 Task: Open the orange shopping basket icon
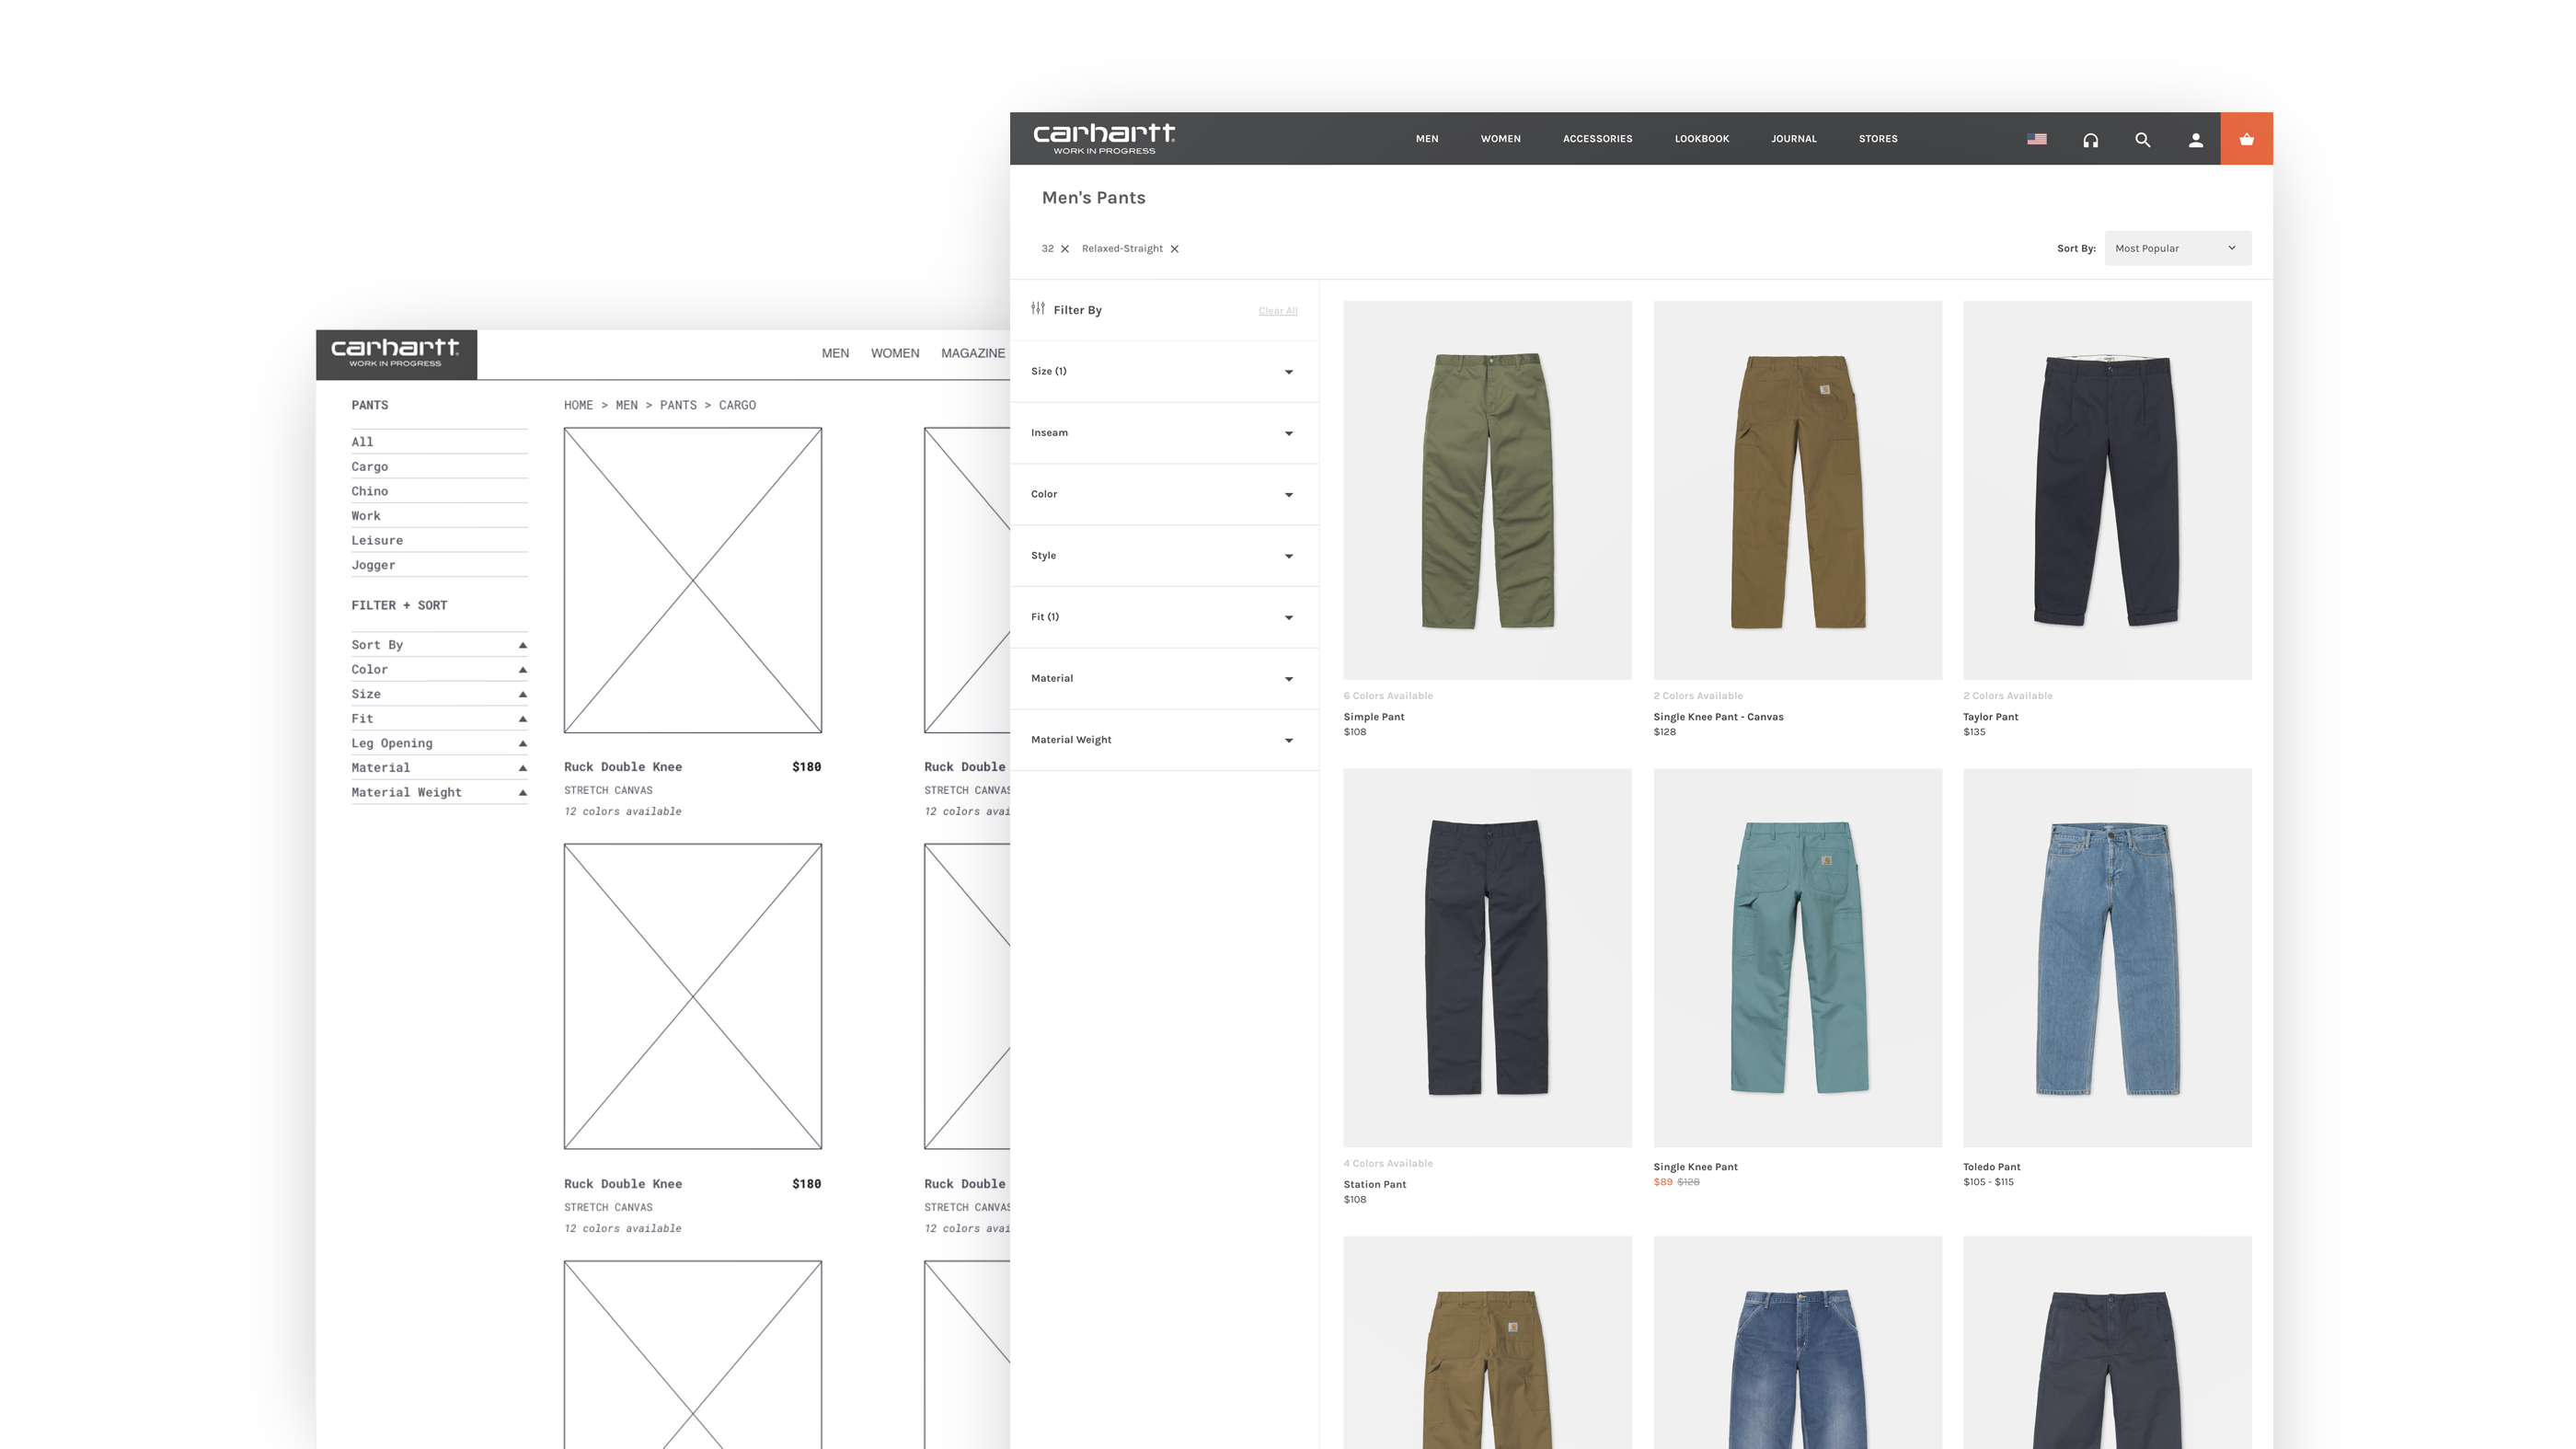pos(2246,139)
